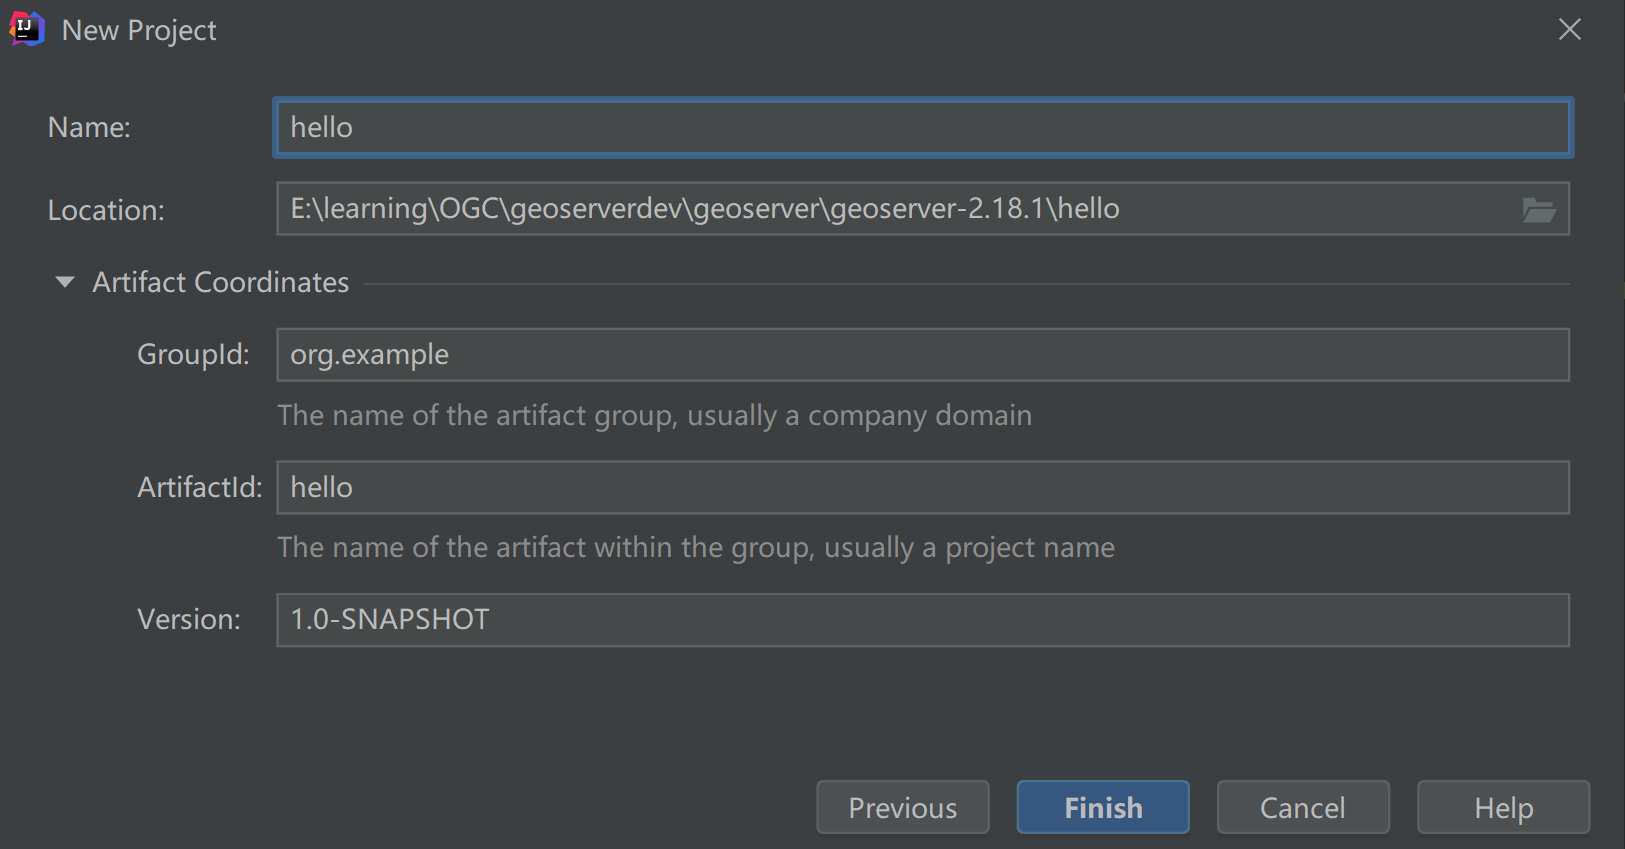Click the Location label
1625x849 pixels.
click(x=106, y=211)
